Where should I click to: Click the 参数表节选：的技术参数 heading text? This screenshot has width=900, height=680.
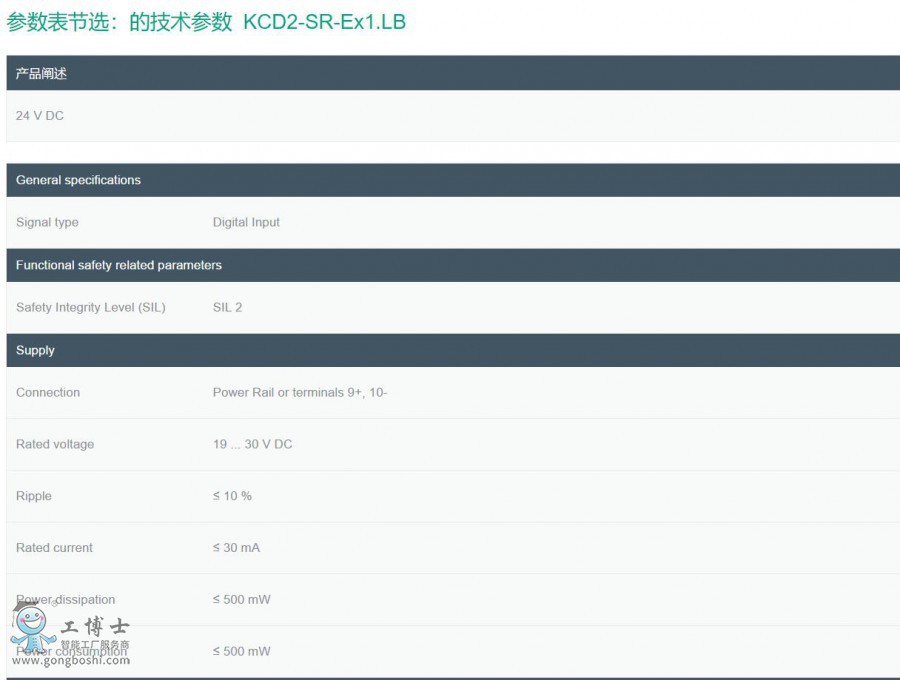(x=119, y=22)
